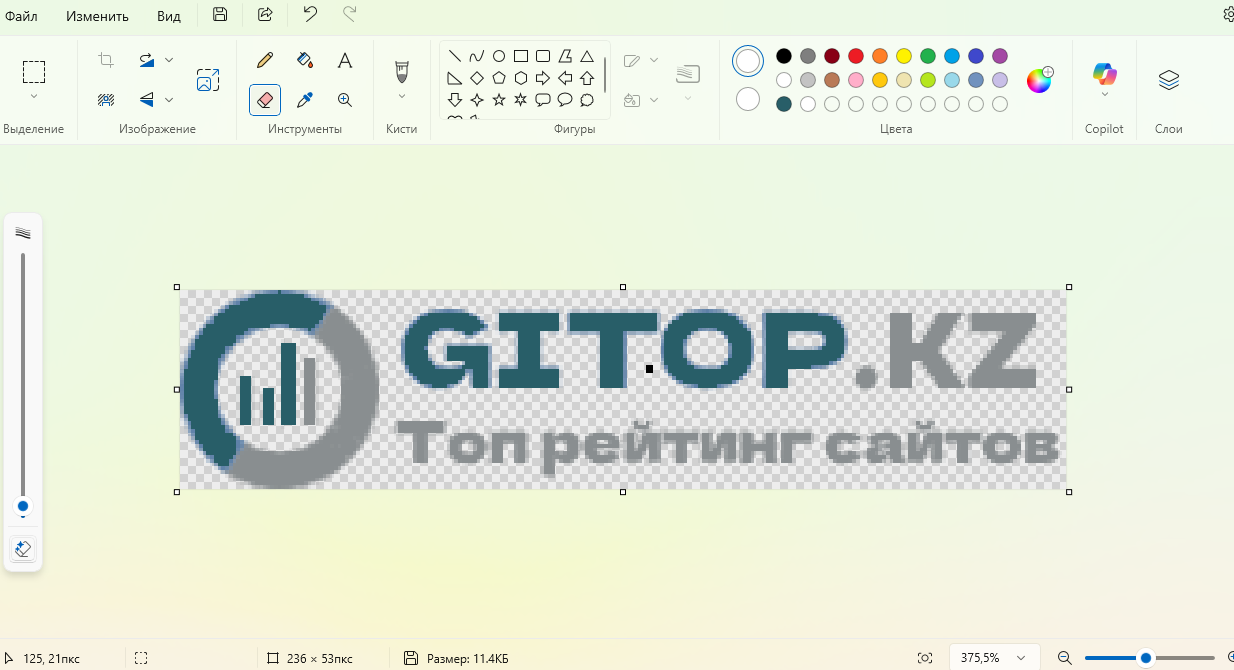
Task: Click the Undo arrow
Action: (310, 15)
